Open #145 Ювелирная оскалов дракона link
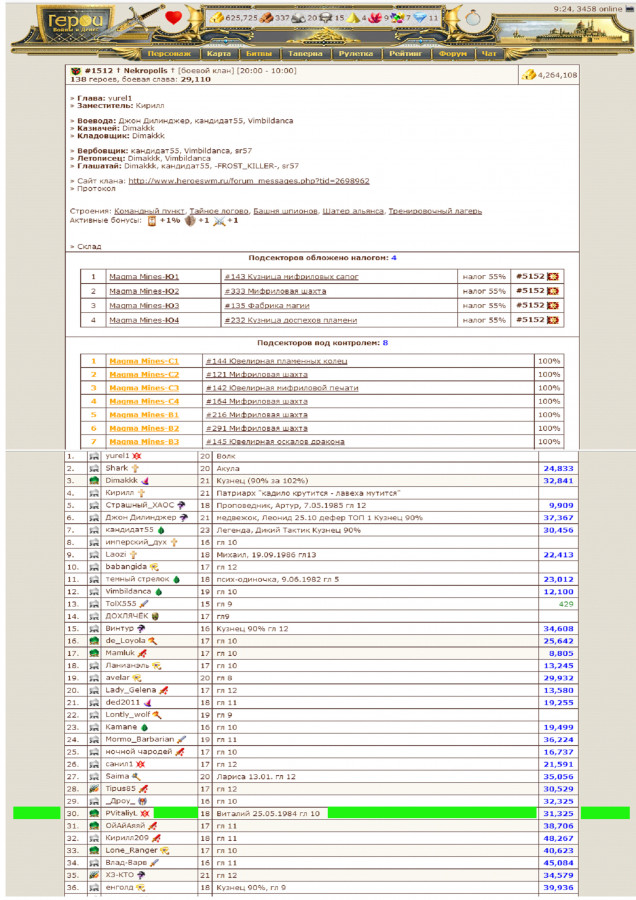636x900 pixels. tap(275, 441)
